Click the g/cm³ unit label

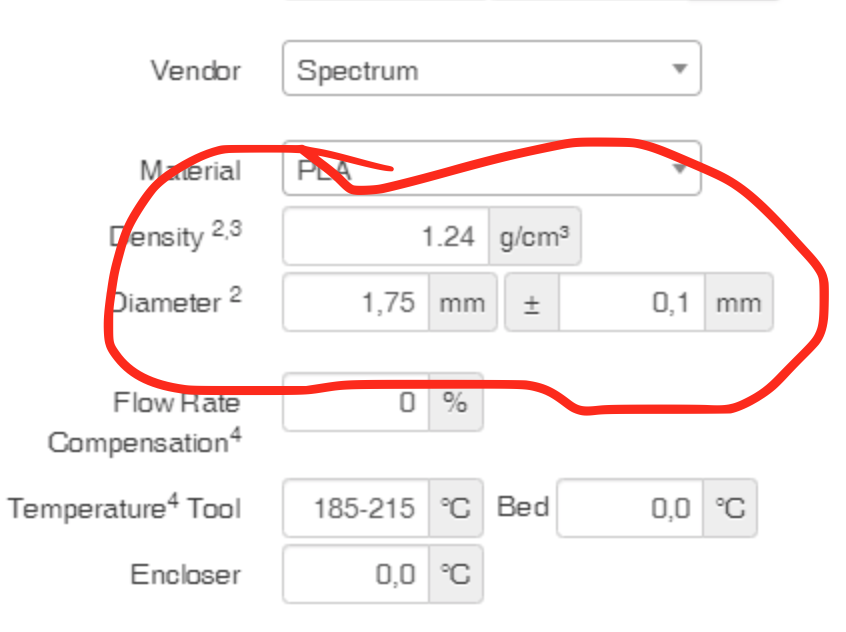535,236
